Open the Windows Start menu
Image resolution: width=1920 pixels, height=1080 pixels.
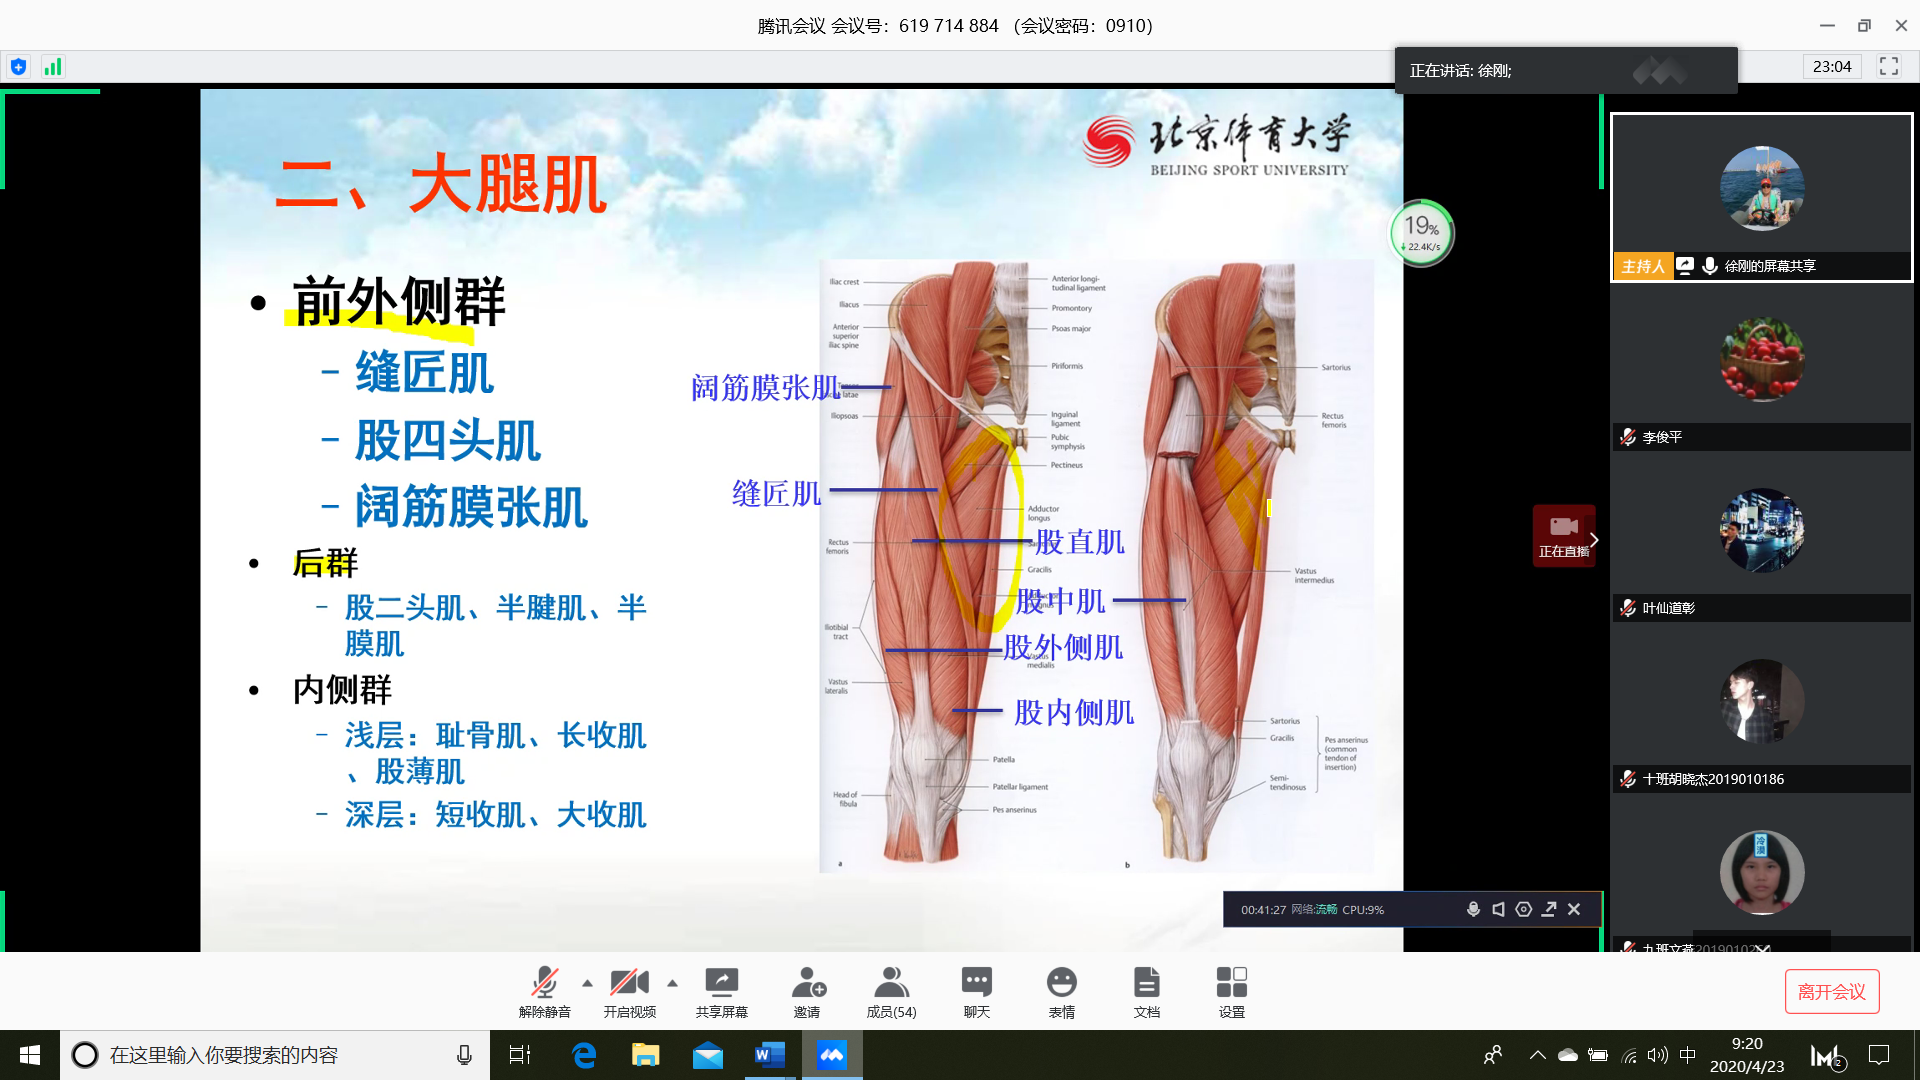coord(29,1054)
